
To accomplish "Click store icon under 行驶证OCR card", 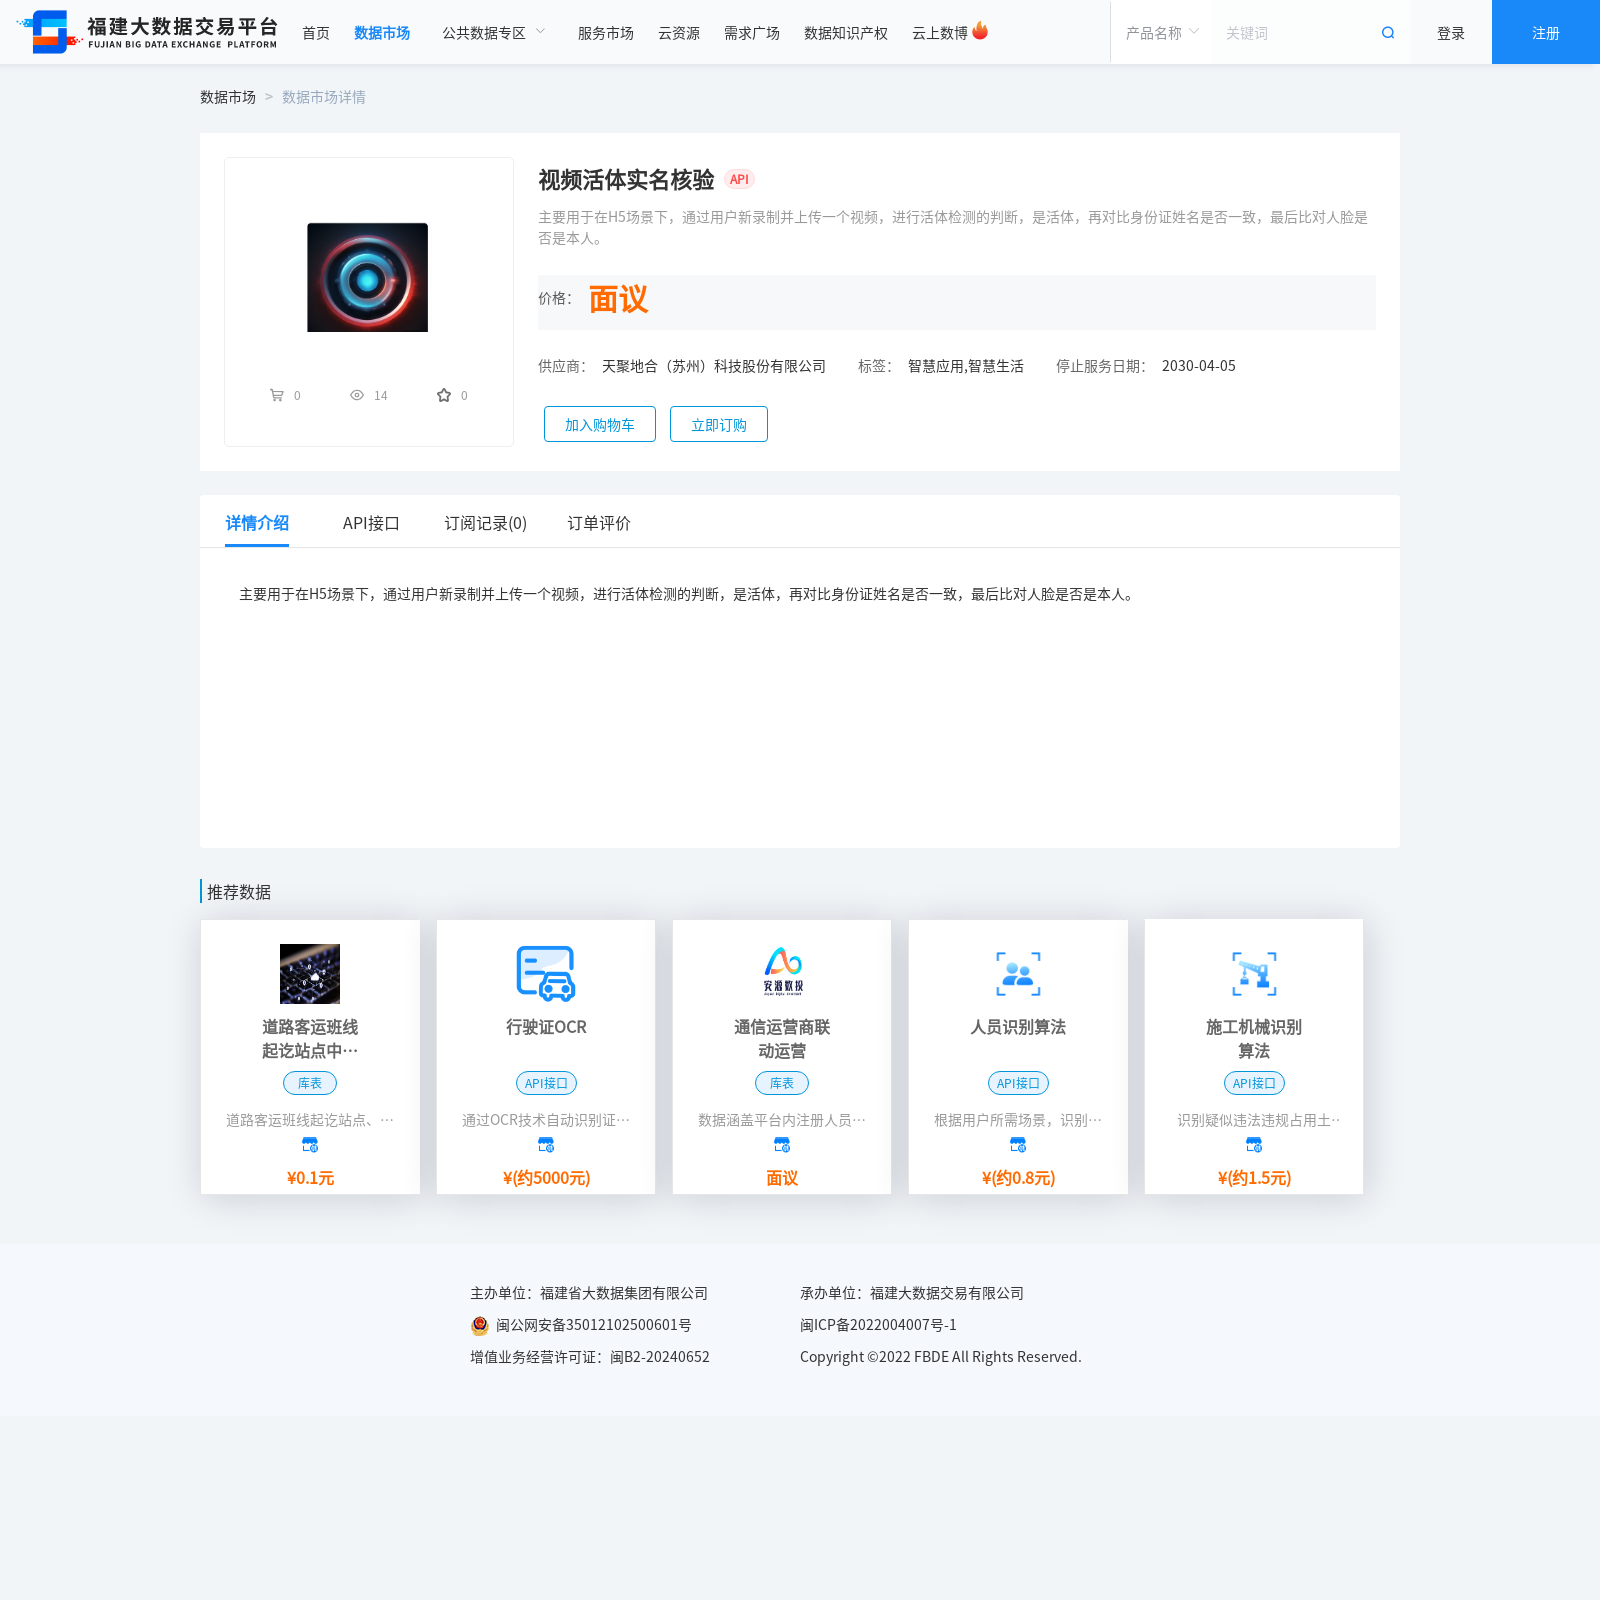I will (546, 1145).
